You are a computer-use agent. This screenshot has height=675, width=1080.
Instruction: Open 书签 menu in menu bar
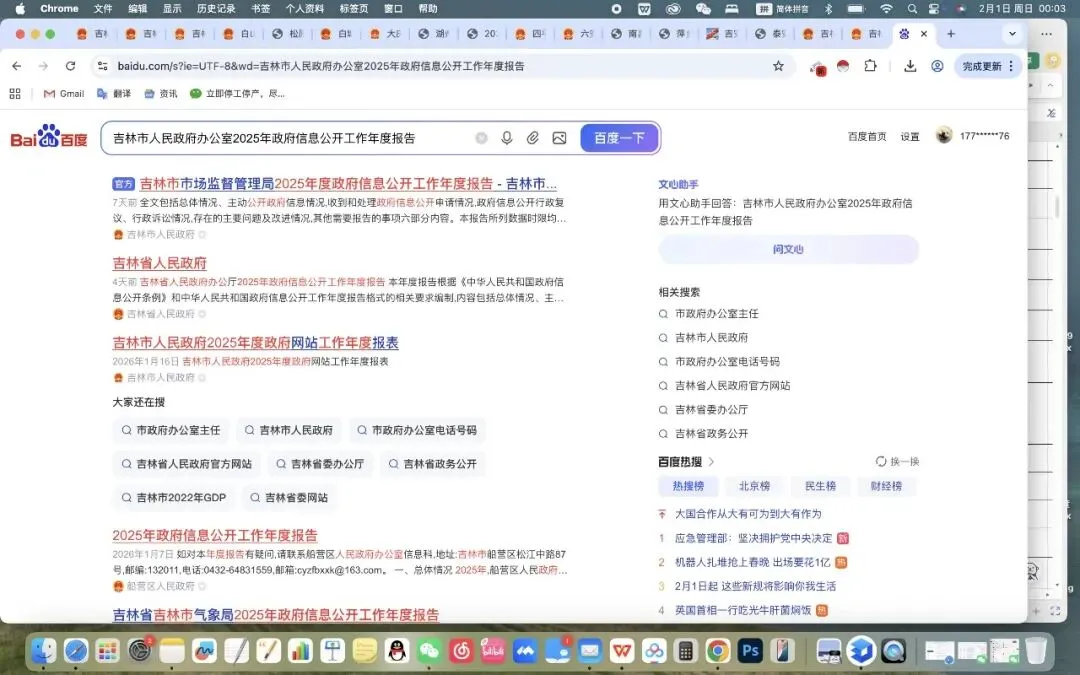[260, 8]
